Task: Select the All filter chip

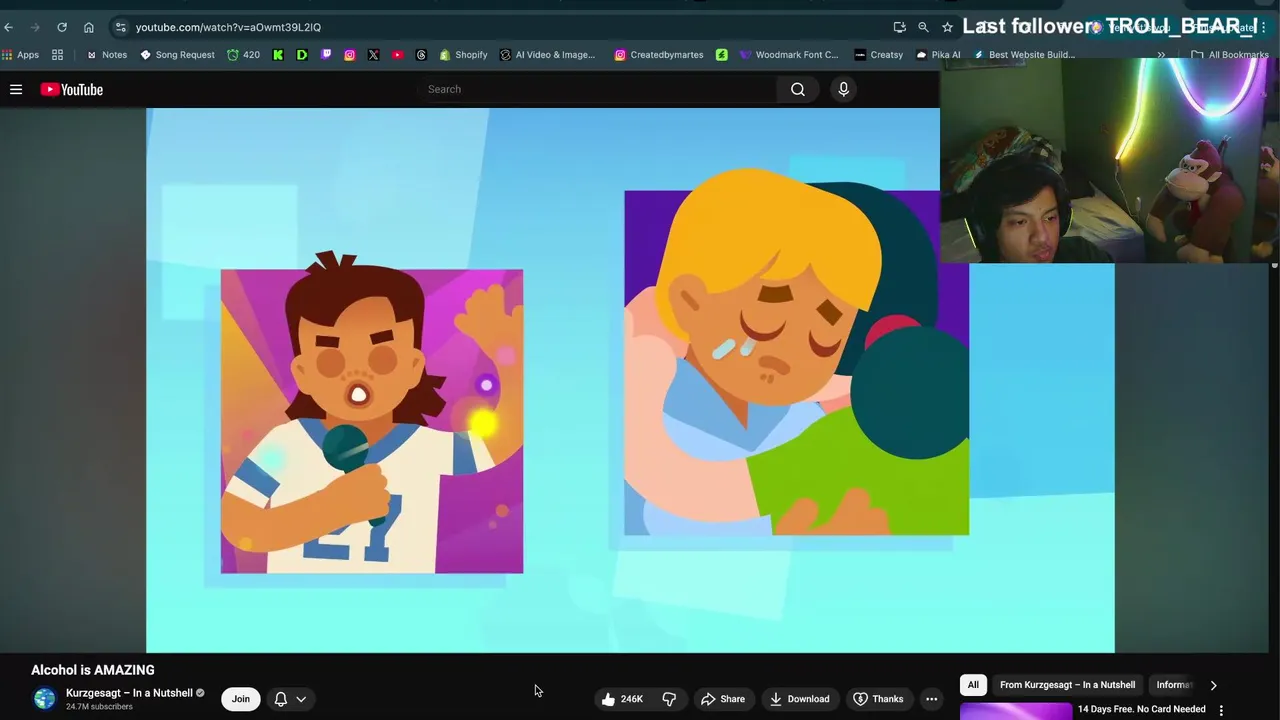Action: [x=973, y=685]
